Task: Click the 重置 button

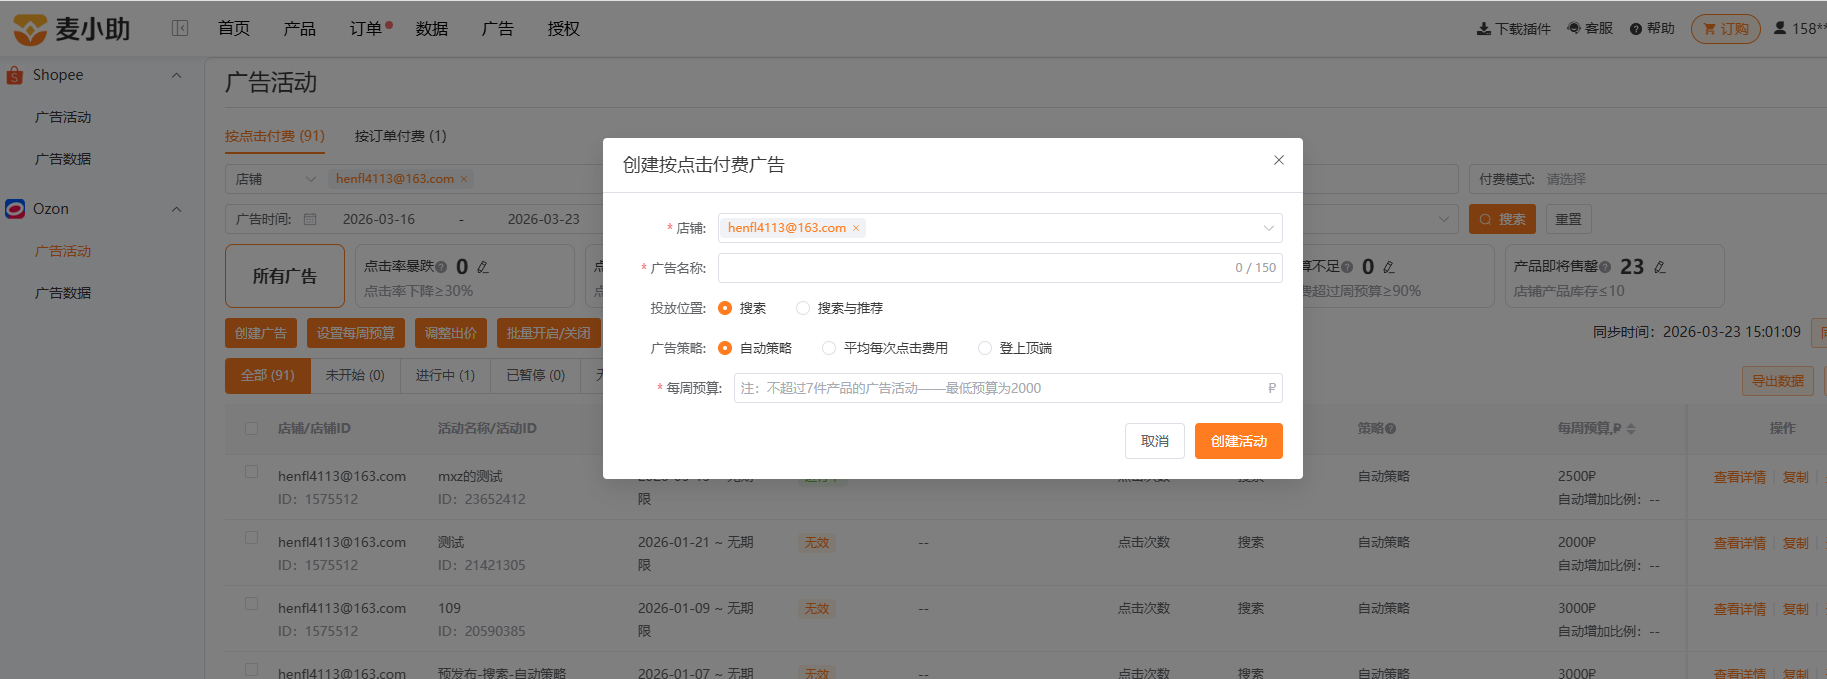Action: pos(1569,219)
